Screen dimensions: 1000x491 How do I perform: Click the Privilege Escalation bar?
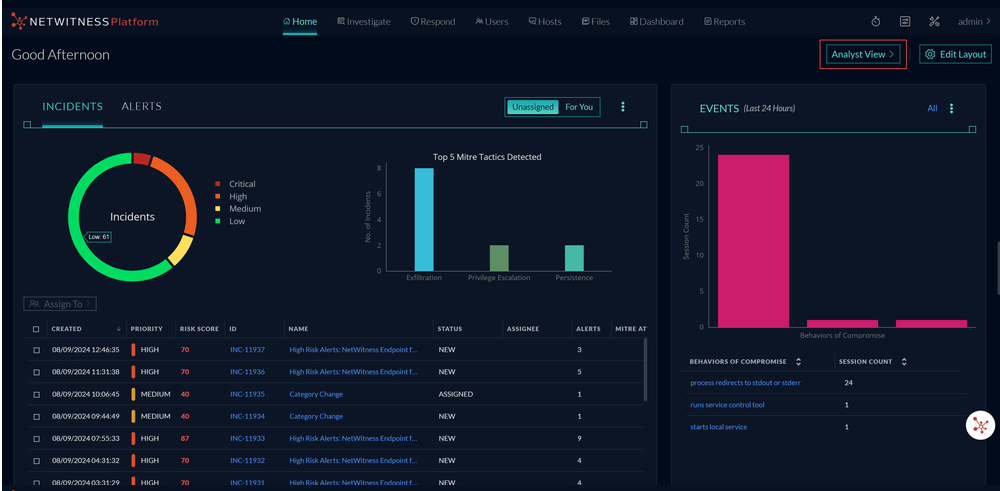pos(499,258)
